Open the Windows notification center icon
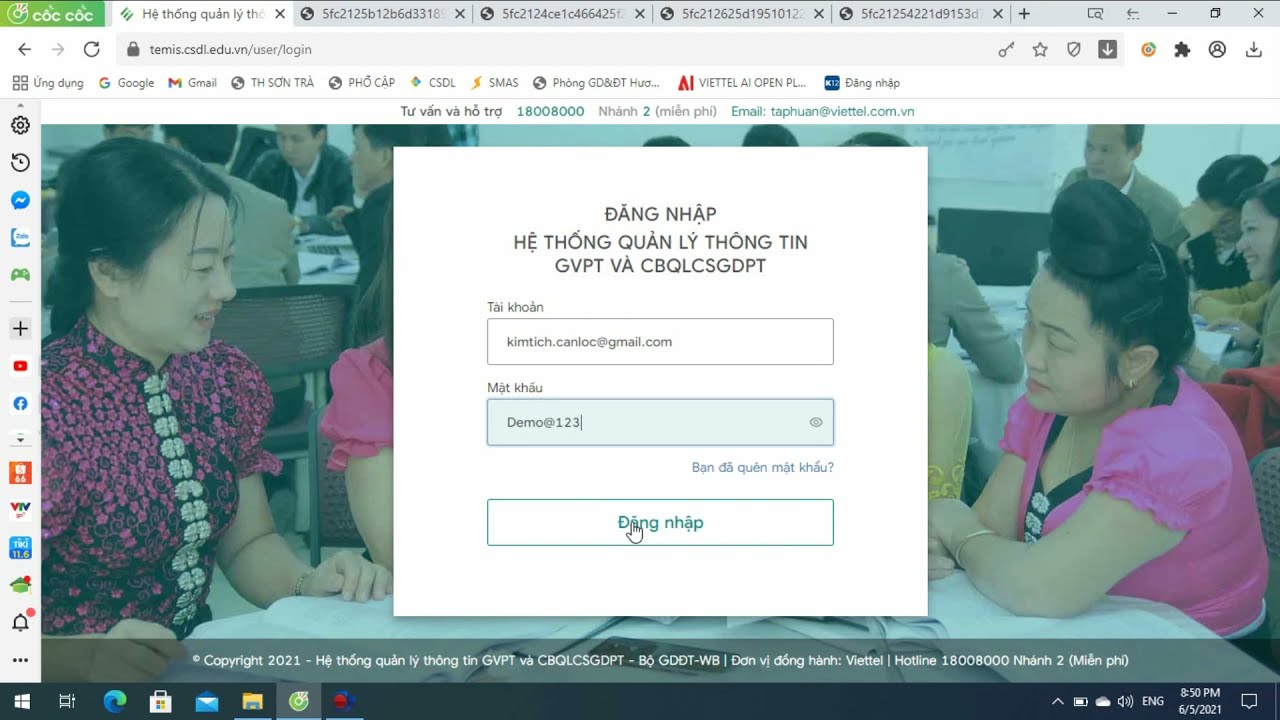1280x720 pixels. [x=1249, y=701]
